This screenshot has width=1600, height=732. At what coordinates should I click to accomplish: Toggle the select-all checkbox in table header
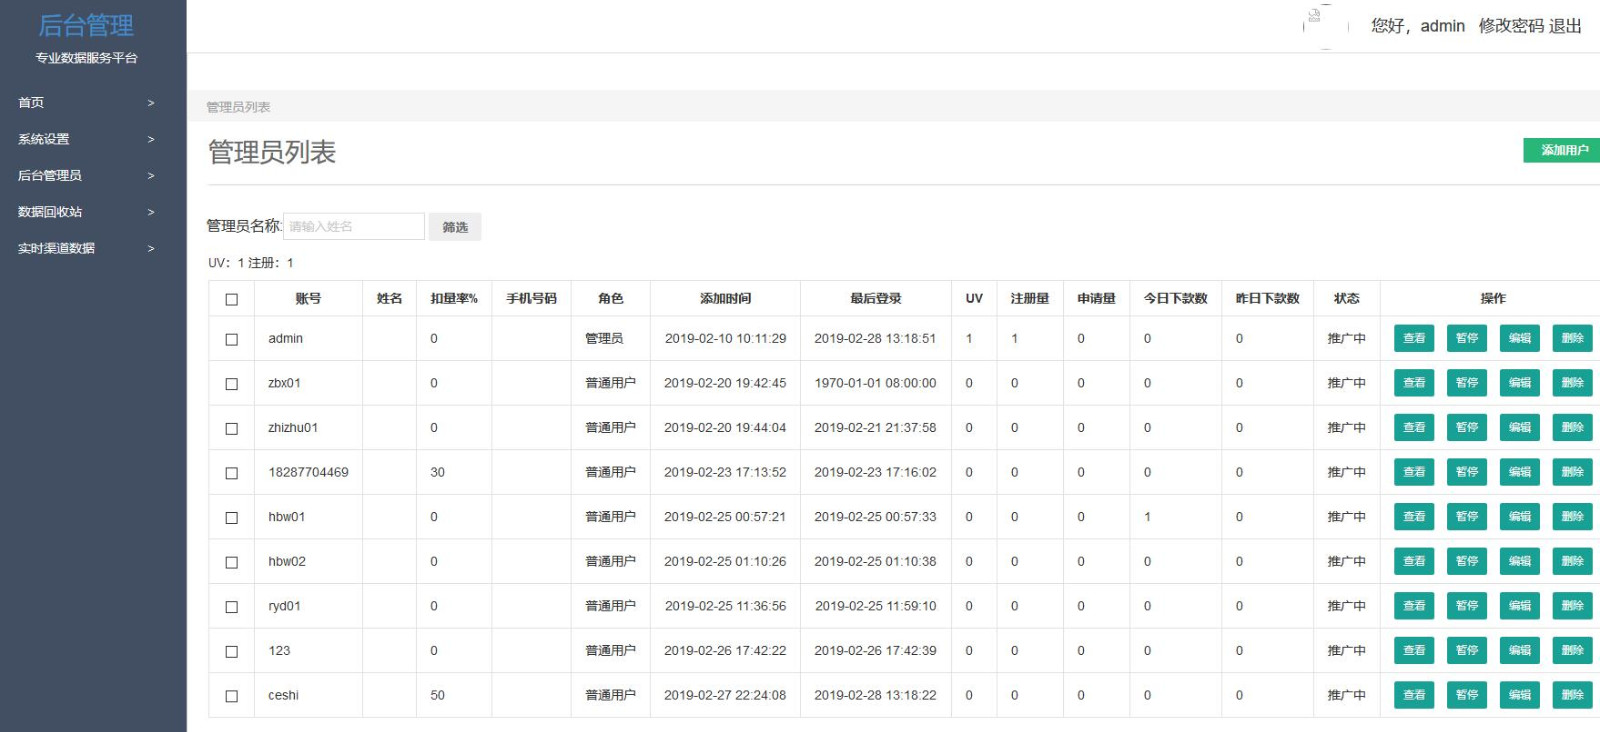tap(232, 299)
